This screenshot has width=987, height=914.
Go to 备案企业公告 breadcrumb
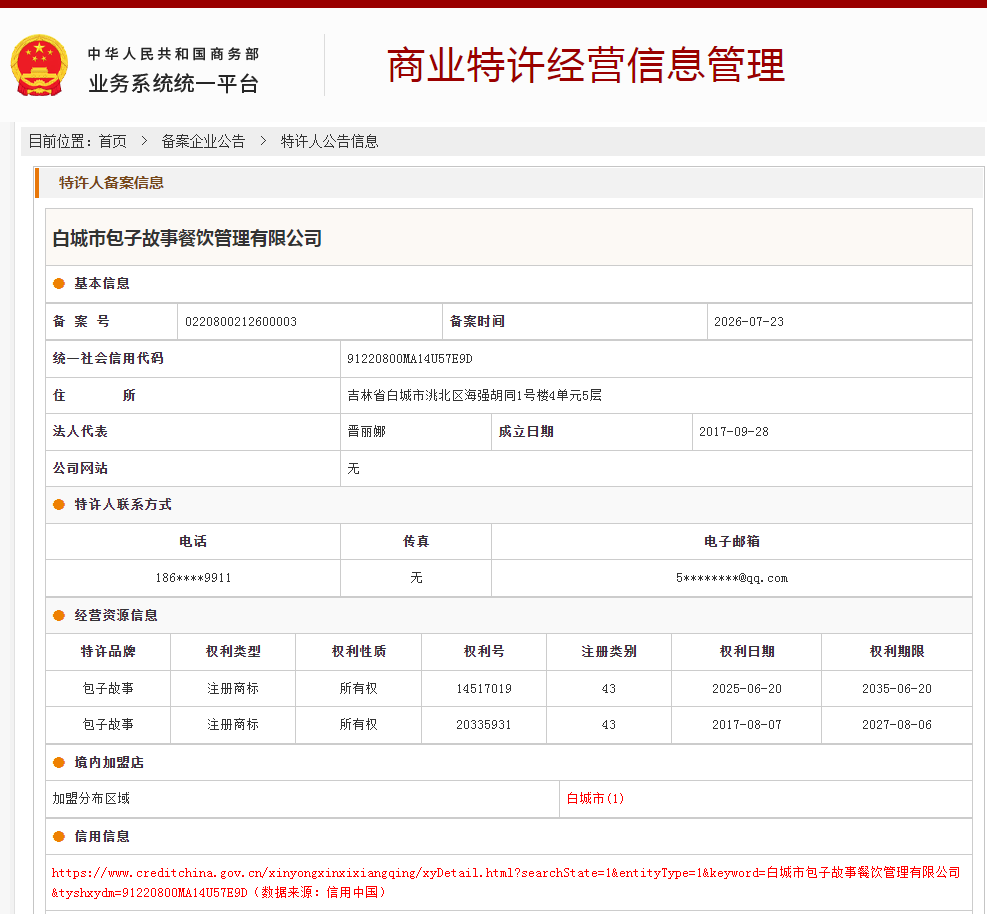pyautogui.click(x=203, y=141)
